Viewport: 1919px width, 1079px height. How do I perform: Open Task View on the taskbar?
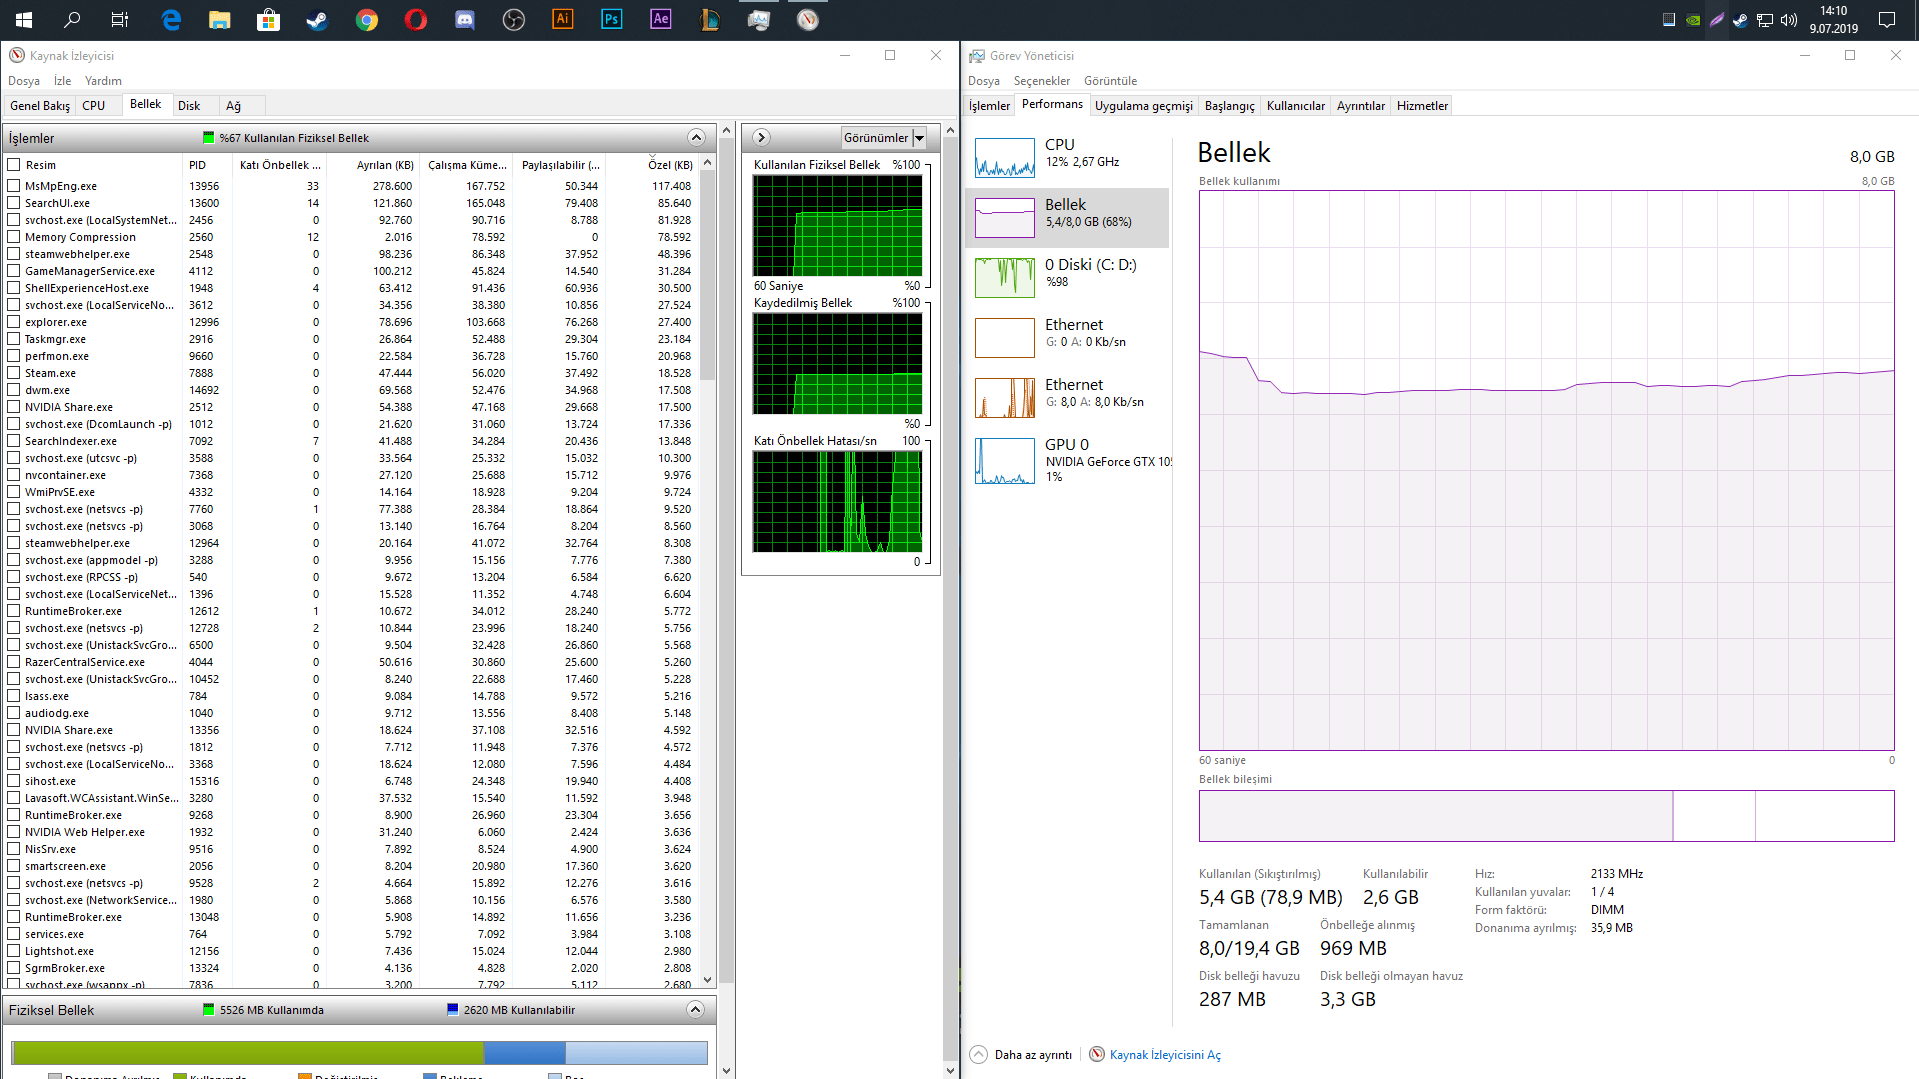(x=120, y=20)
